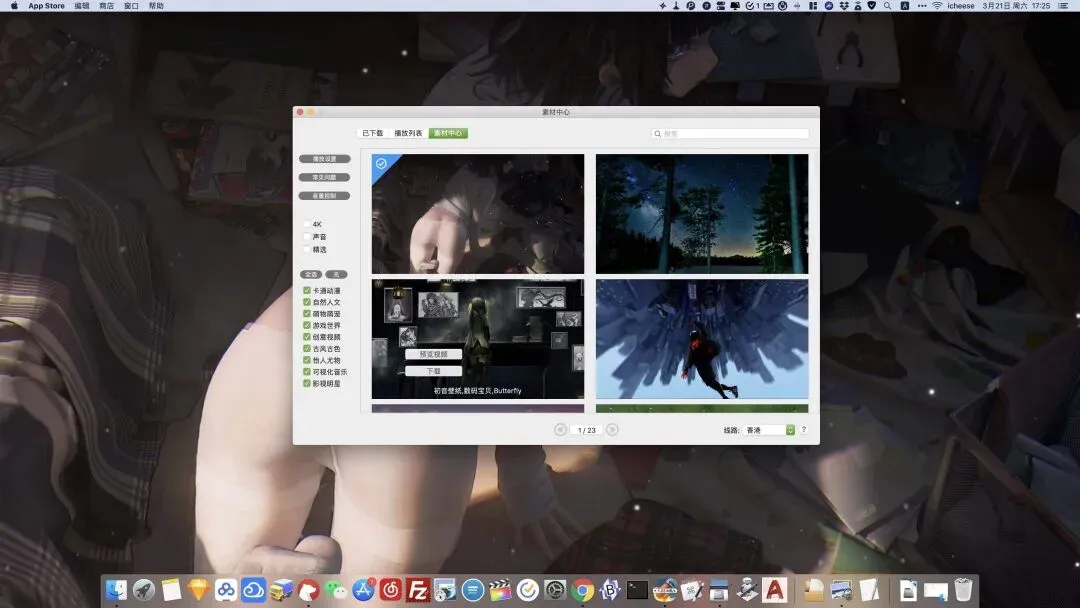
Task: Open the 帮助 menu in menu bar
Action: coord(156,6)
